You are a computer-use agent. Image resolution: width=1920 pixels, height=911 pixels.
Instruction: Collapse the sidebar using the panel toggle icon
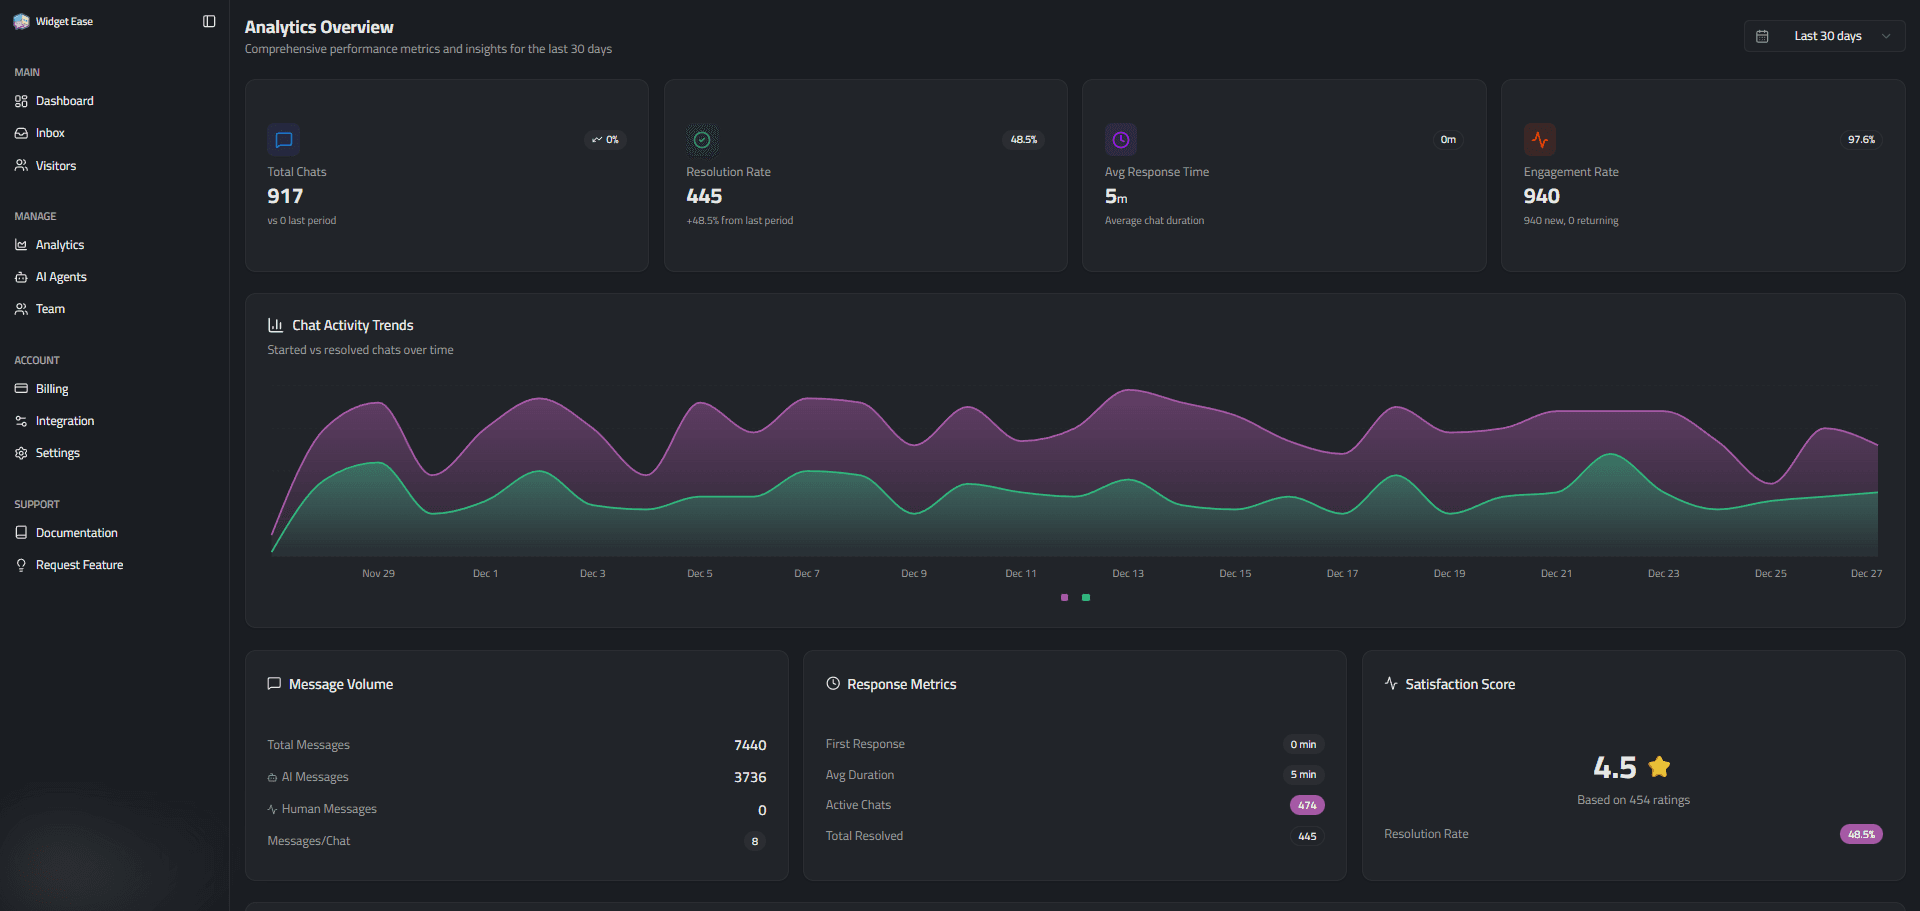coord(209,21)
